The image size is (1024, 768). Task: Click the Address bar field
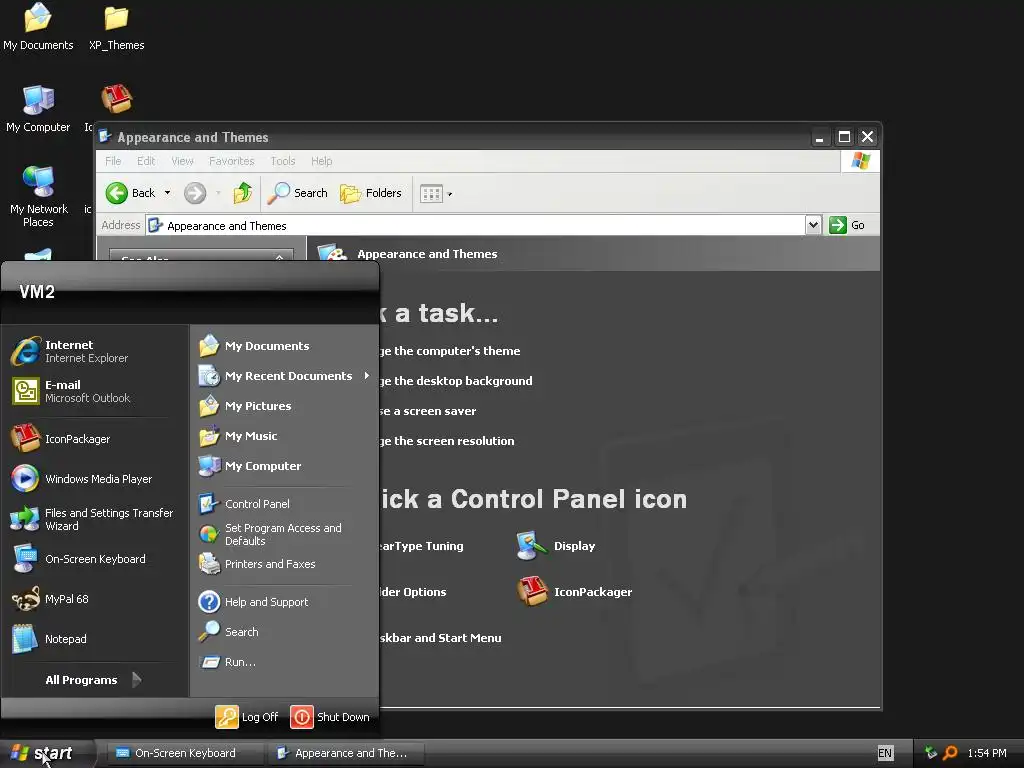click(475, 225)
